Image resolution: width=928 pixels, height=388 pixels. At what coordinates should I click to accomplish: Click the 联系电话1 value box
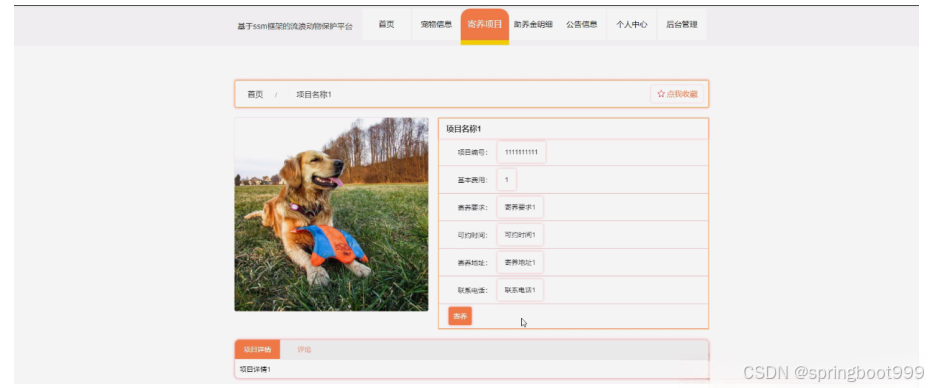pos(520,290)
